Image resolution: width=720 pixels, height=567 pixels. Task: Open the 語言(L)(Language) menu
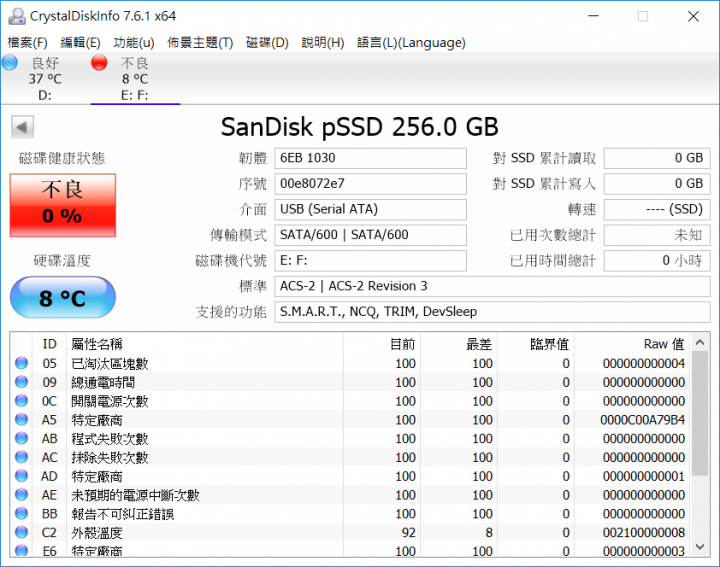click(411, 43)
